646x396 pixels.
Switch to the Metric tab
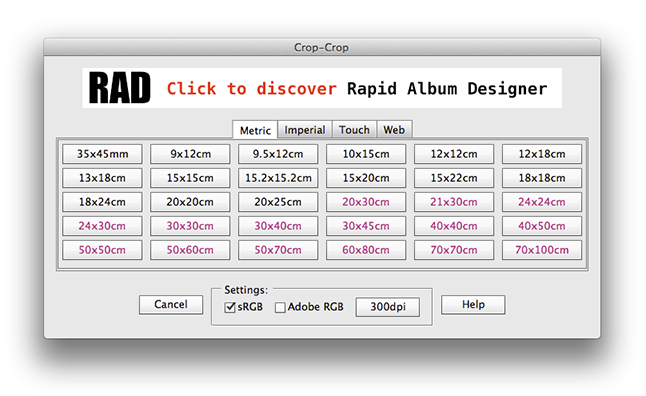(x=255, y=130)
